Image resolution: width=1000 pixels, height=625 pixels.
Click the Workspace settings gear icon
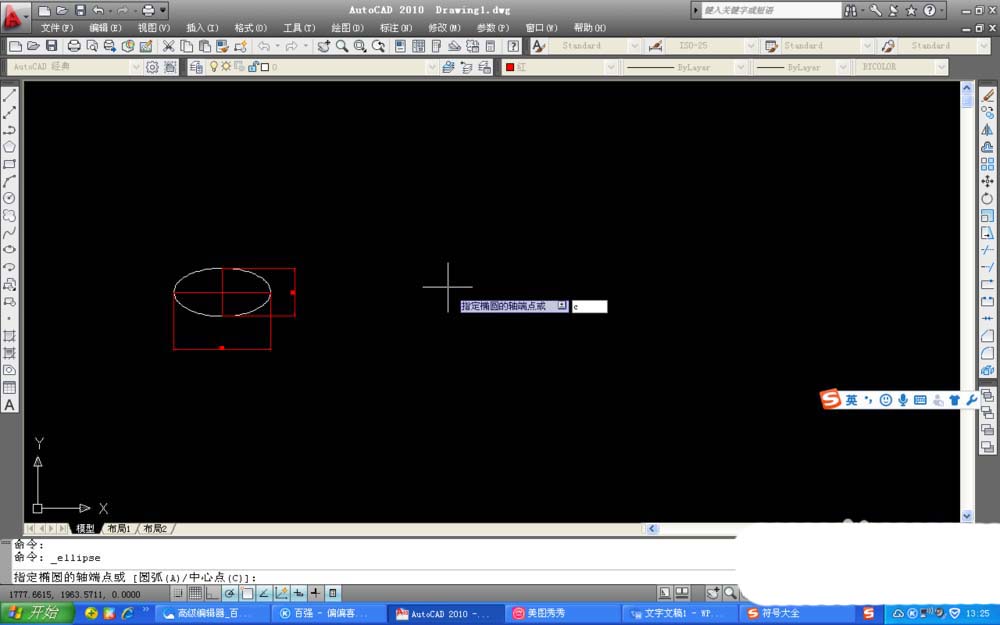point(152,66)
